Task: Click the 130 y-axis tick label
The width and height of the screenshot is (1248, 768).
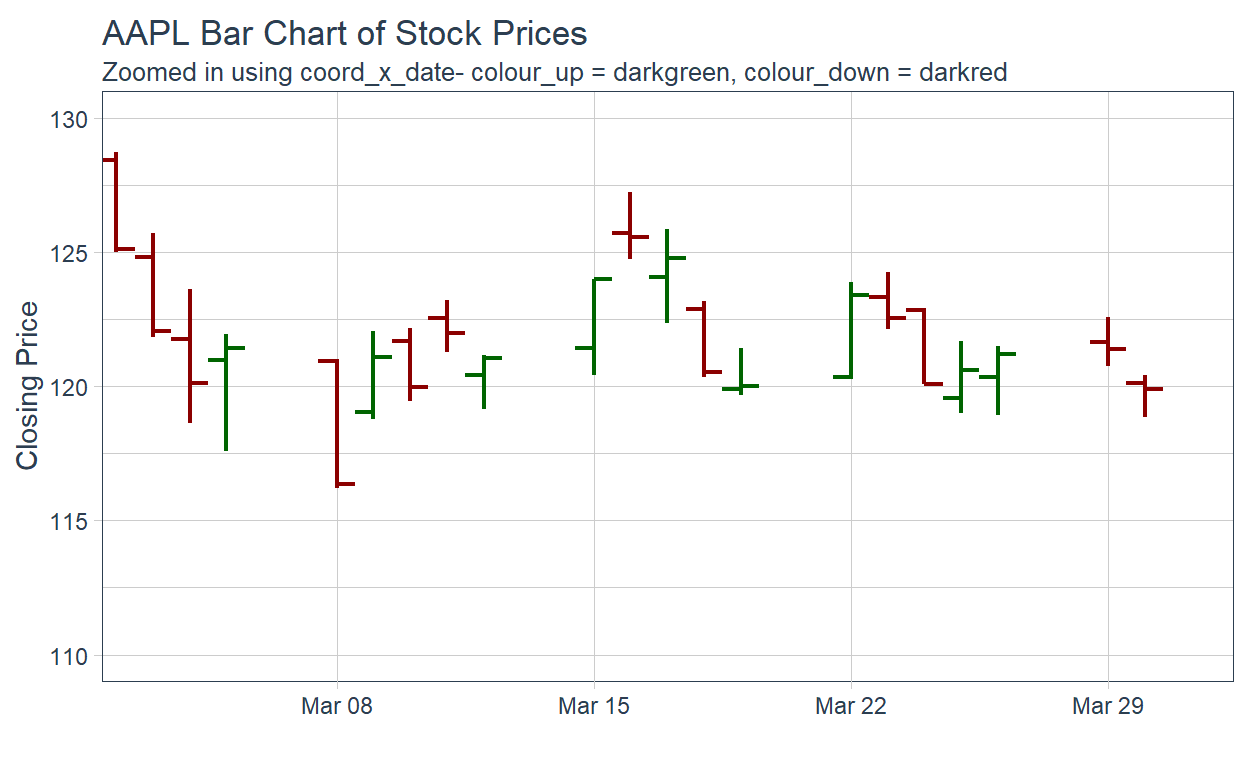Action: (x=69, y=119)
